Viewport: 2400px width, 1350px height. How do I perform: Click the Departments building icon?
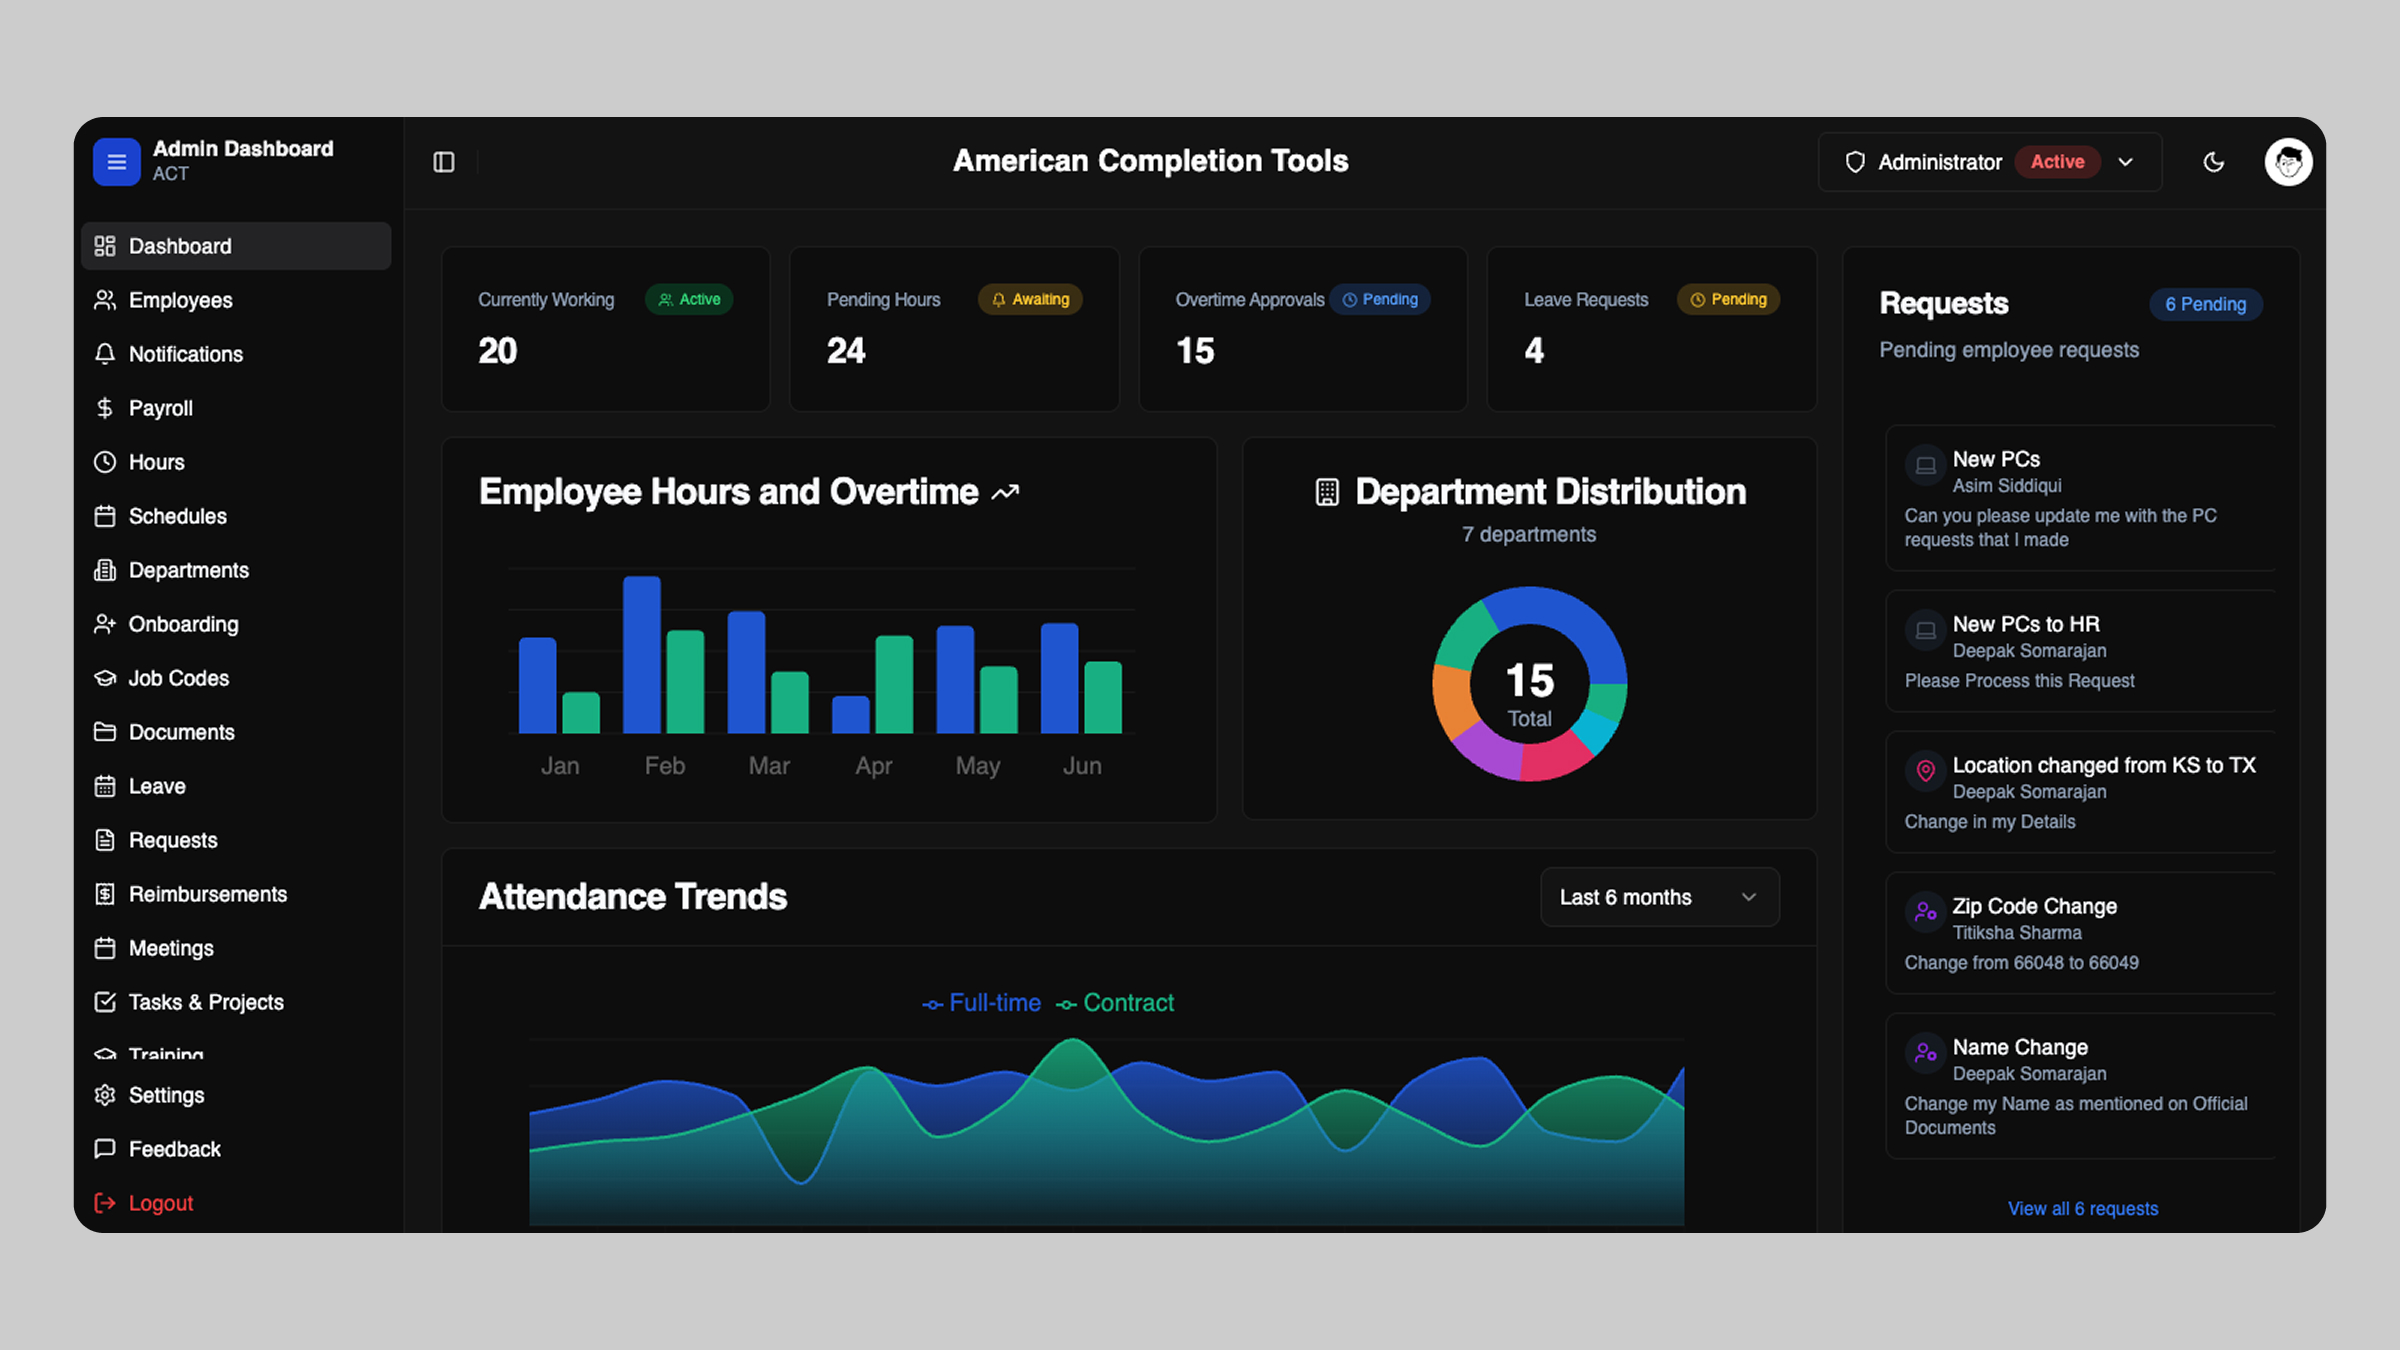click(x=105, y=570)
